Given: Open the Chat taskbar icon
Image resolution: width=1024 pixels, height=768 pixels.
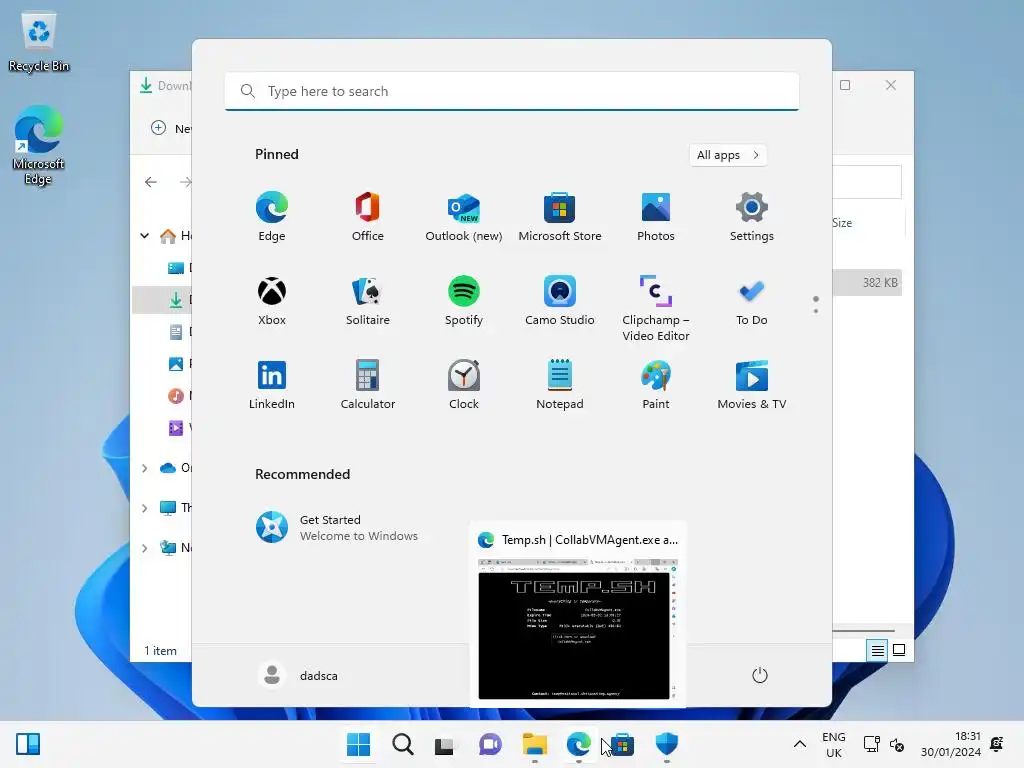Looking at the screenshot, I should [490, 744].
